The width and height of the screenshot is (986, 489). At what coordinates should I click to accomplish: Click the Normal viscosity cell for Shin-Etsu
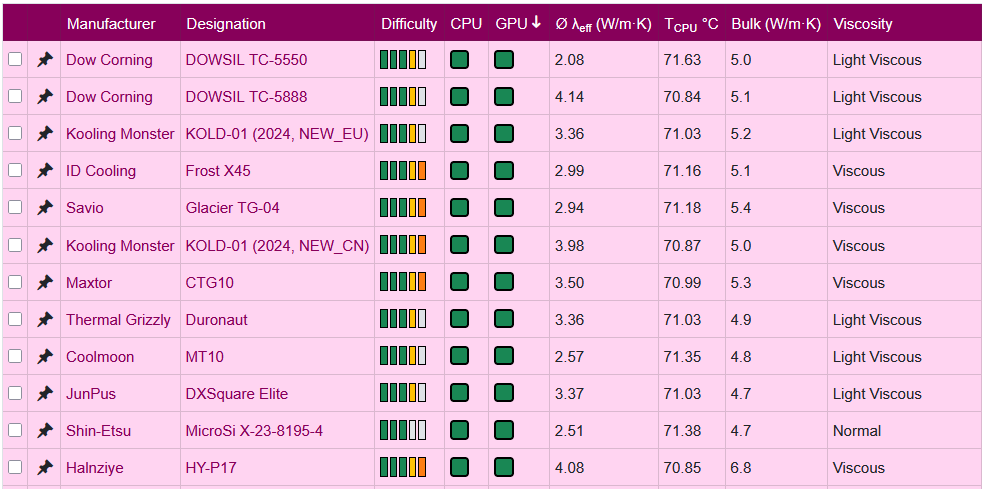click(856, 431)
